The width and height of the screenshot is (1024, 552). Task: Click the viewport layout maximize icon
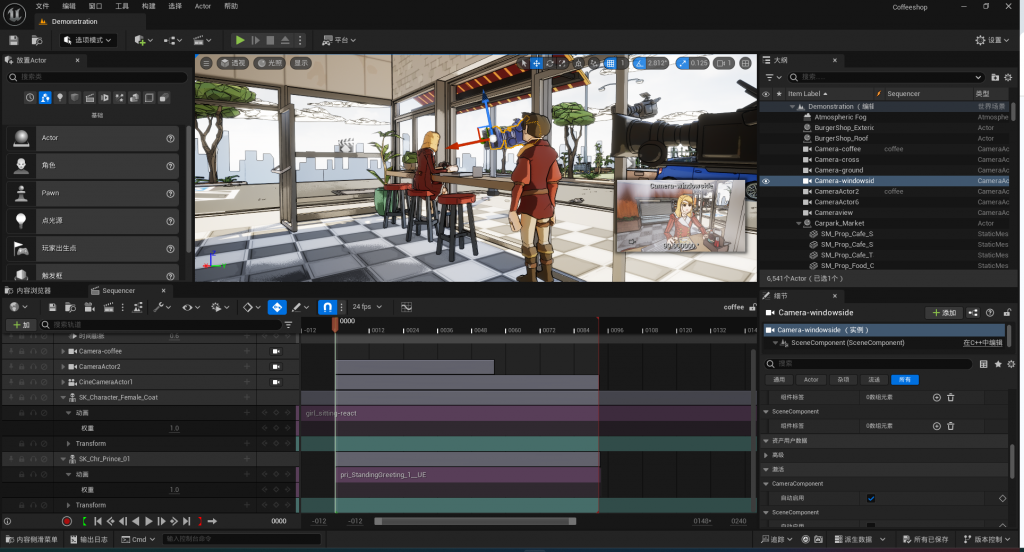coord(745,63)
